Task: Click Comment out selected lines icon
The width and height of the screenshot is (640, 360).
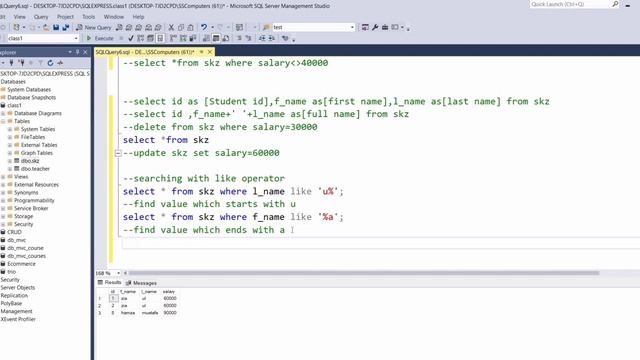Action: coord(239,38)
